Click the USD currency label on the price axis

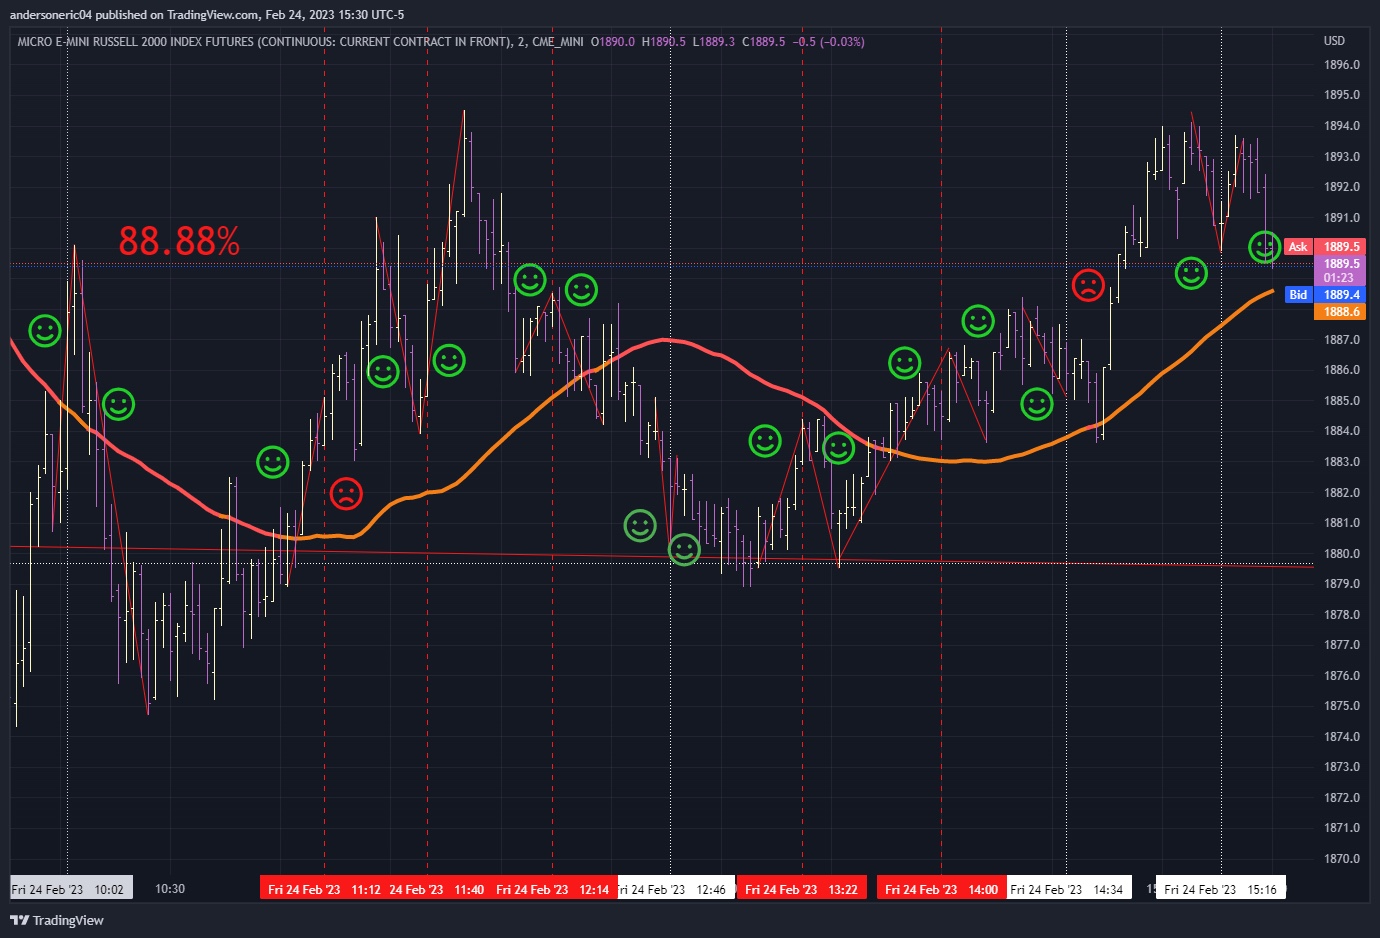click(1334, 41)
